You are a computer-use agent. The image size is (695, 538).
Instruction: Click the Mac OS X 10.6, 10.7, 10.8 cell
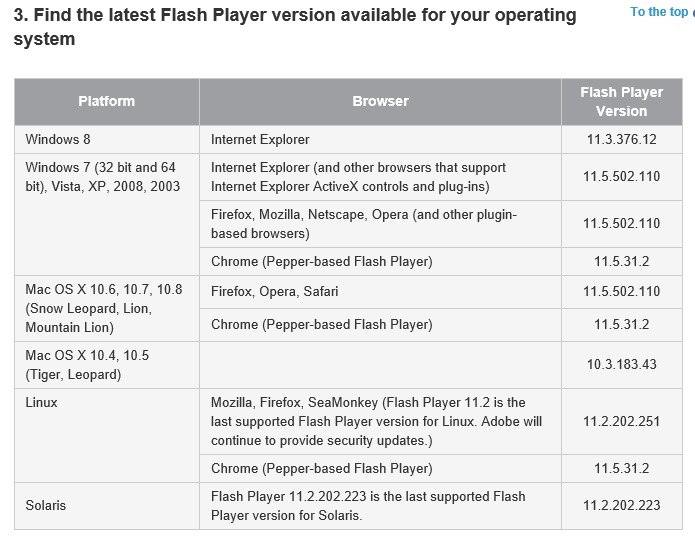click(107, 308)
